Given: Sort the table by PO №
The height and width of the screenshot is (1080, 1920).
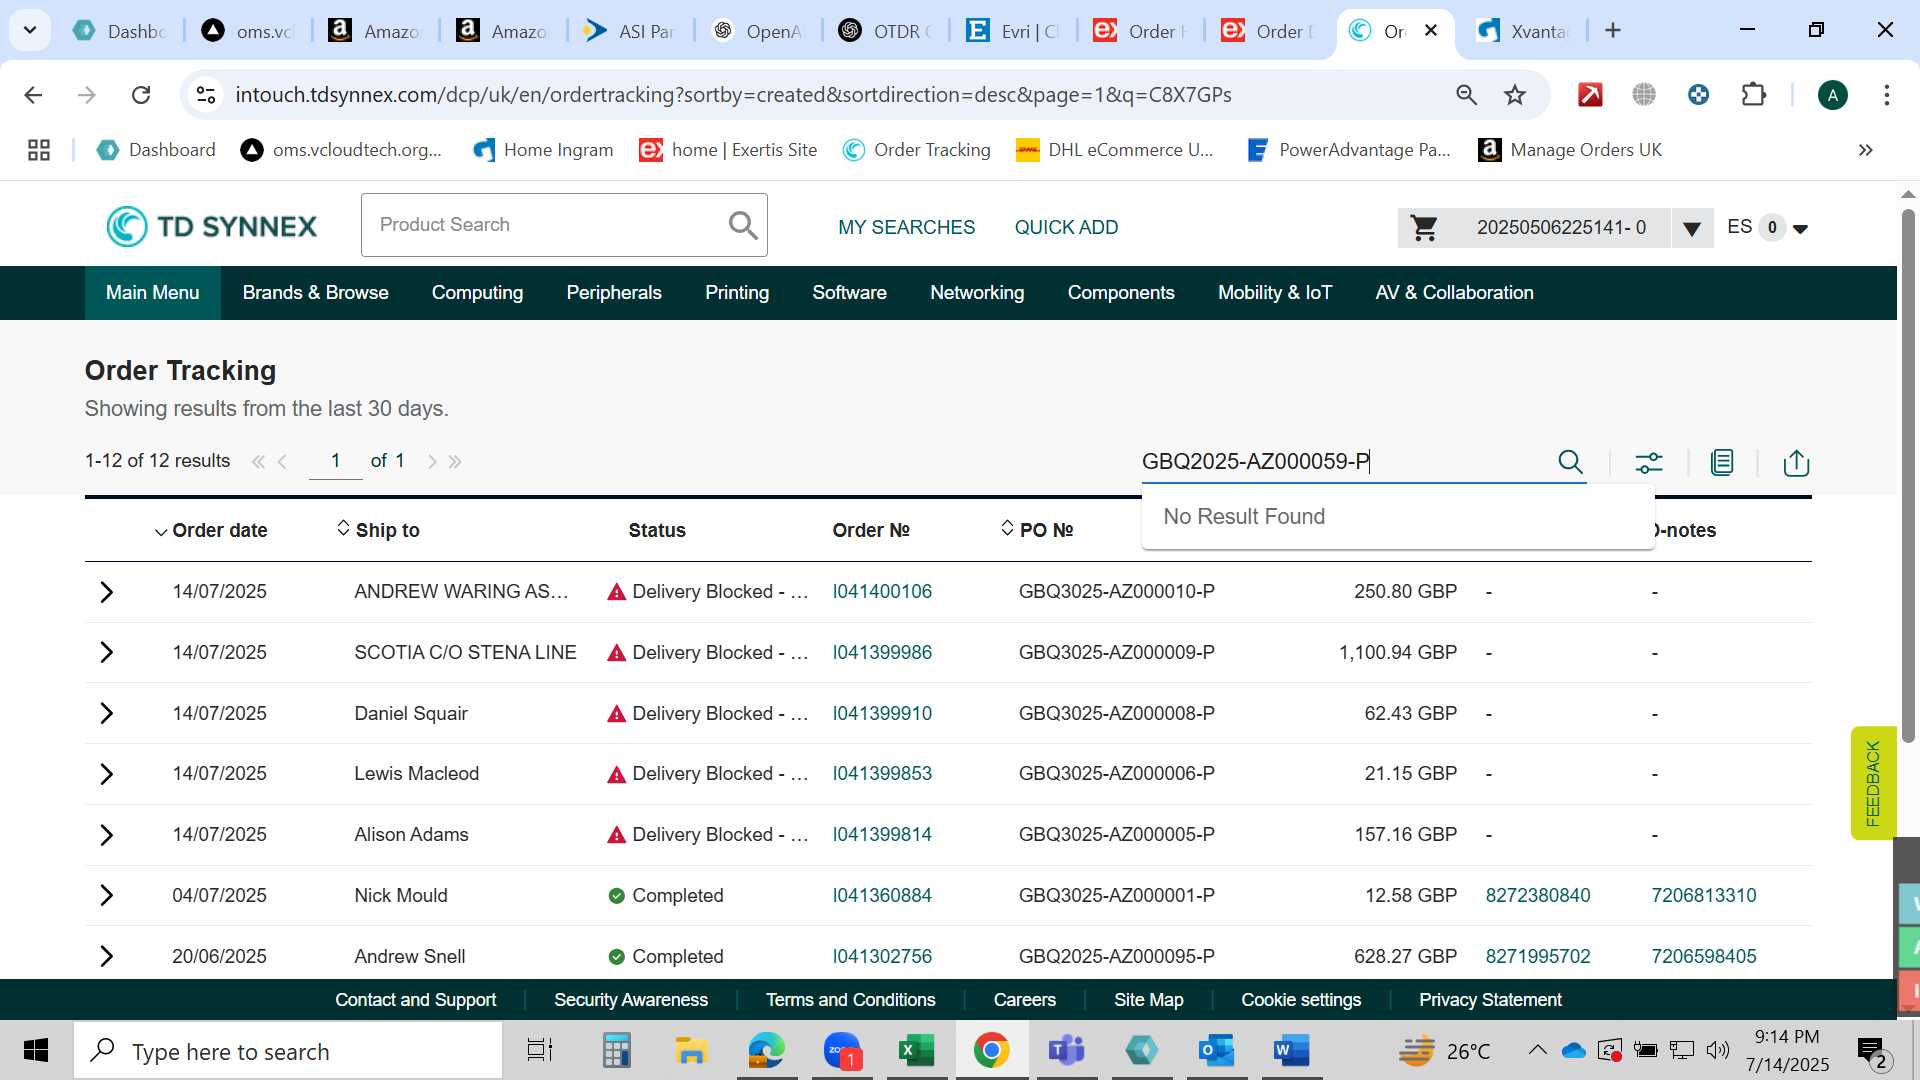Looking at the screenshot, I should (x=1037, y=530).
